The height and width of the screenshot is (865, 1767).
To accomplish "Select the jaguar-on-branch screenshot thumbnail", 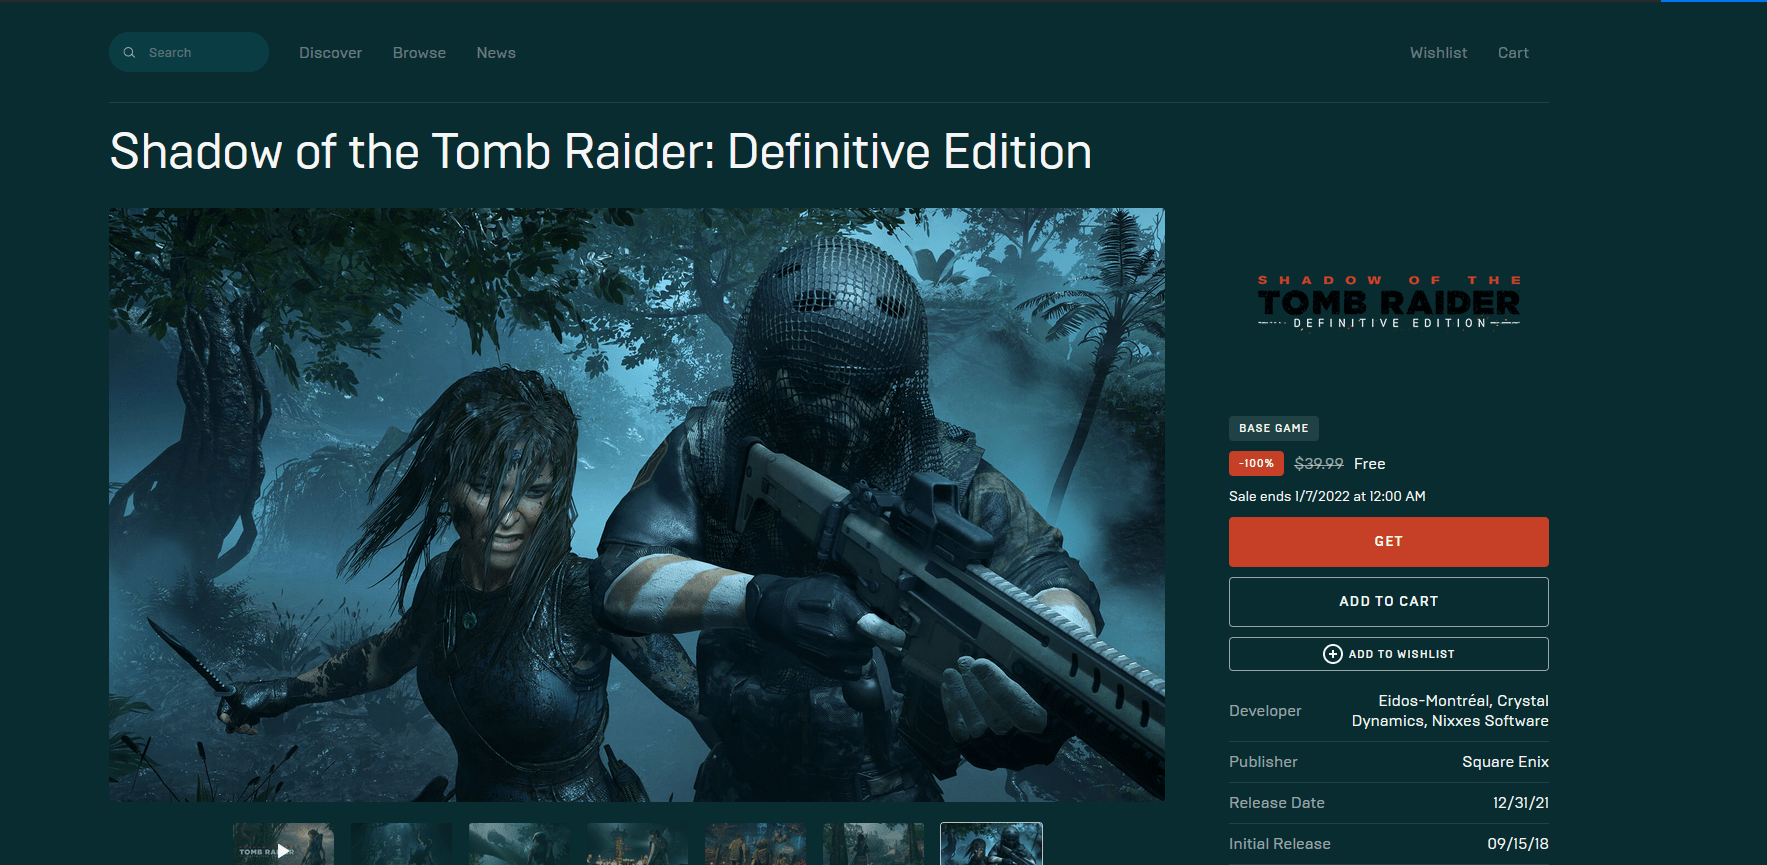I will (519, 844).
